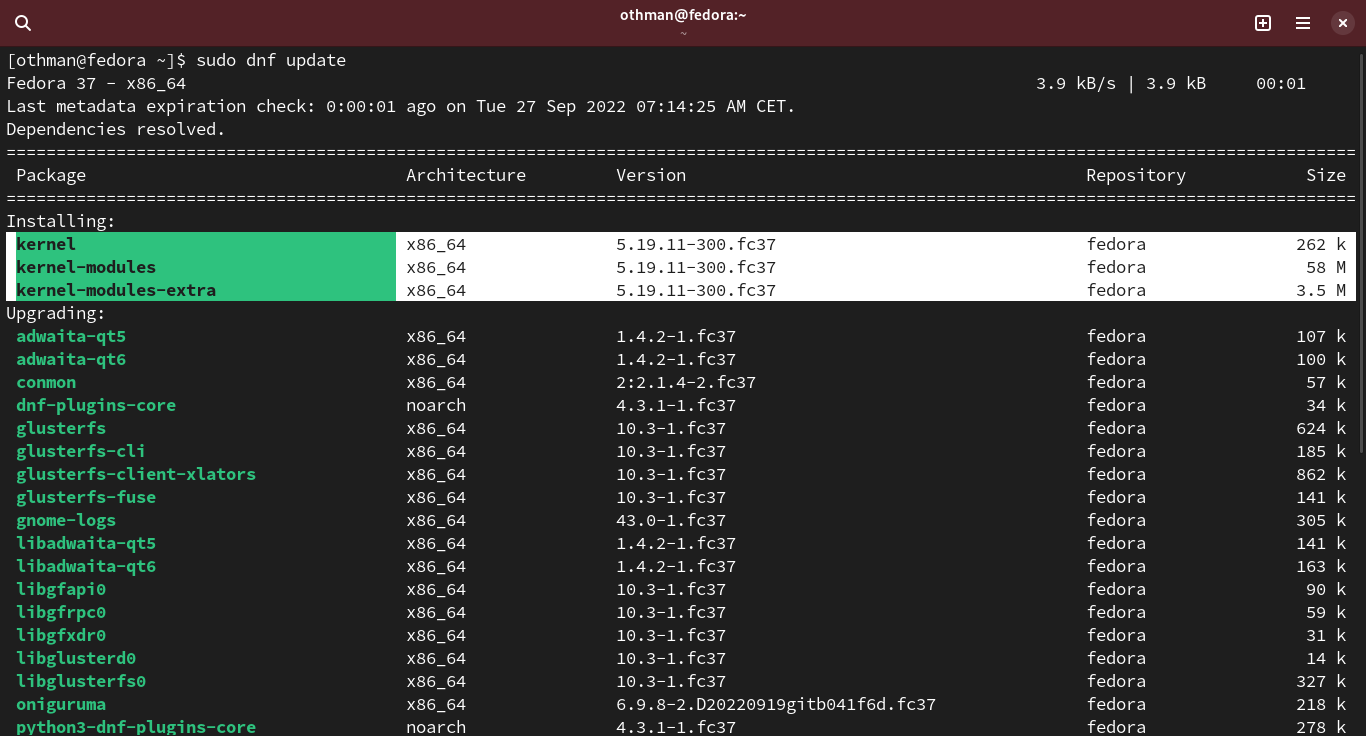The height and width of the screenshot is (736, 1366).
Task: Click the Architecture column header
Action: point(465,175)
